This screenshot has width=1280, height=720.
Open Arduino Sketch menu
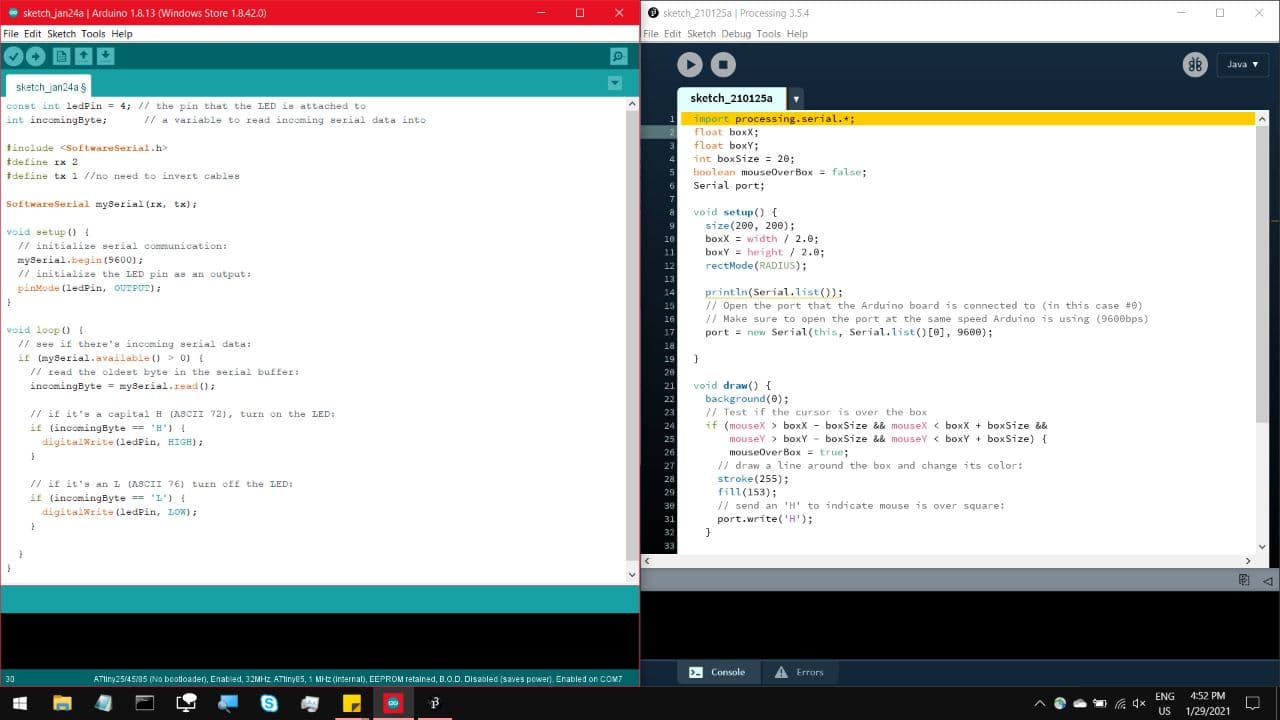click(x=61, y=34)
